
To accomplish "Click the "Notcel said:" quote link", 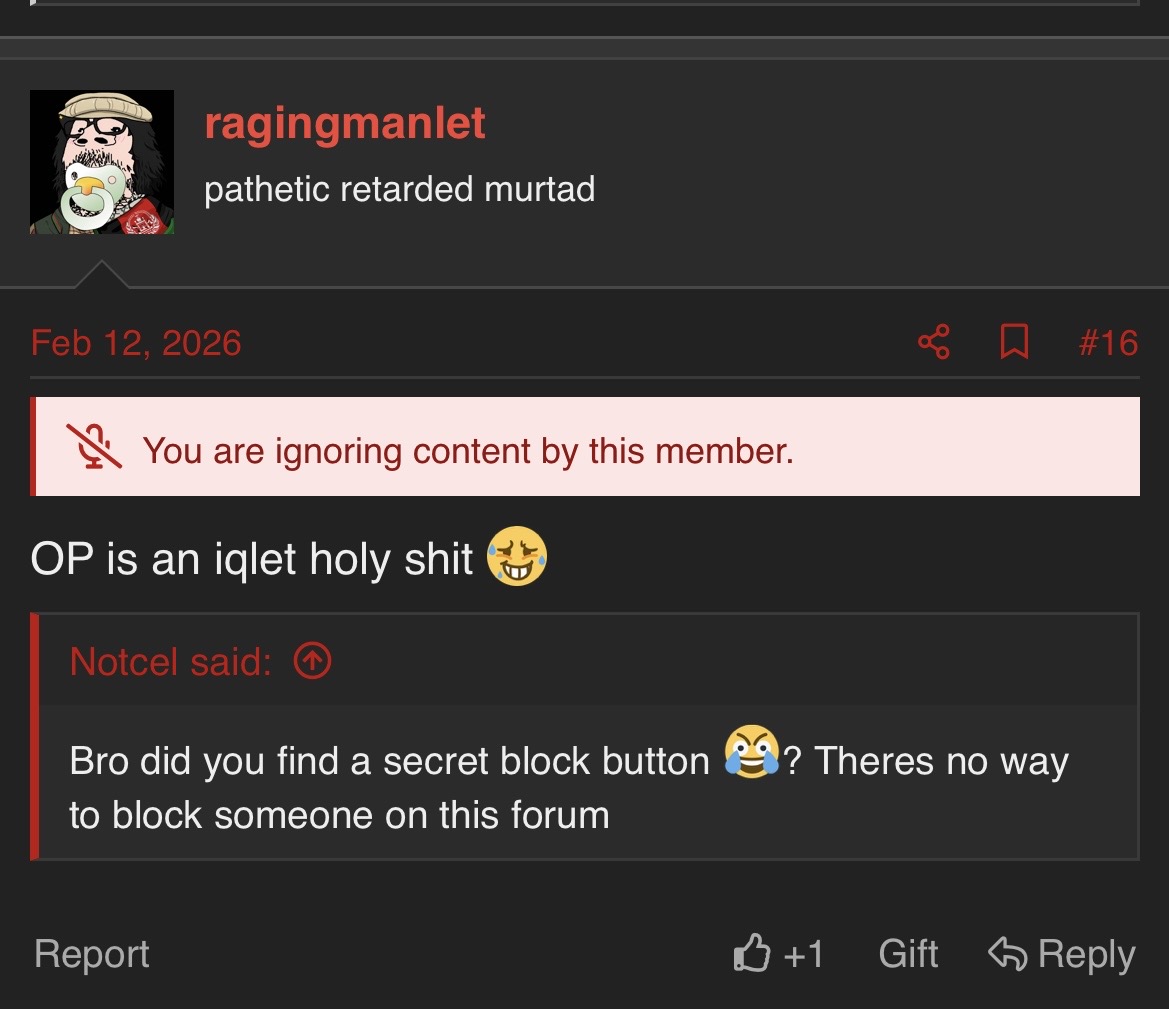I will click(171, 661).
